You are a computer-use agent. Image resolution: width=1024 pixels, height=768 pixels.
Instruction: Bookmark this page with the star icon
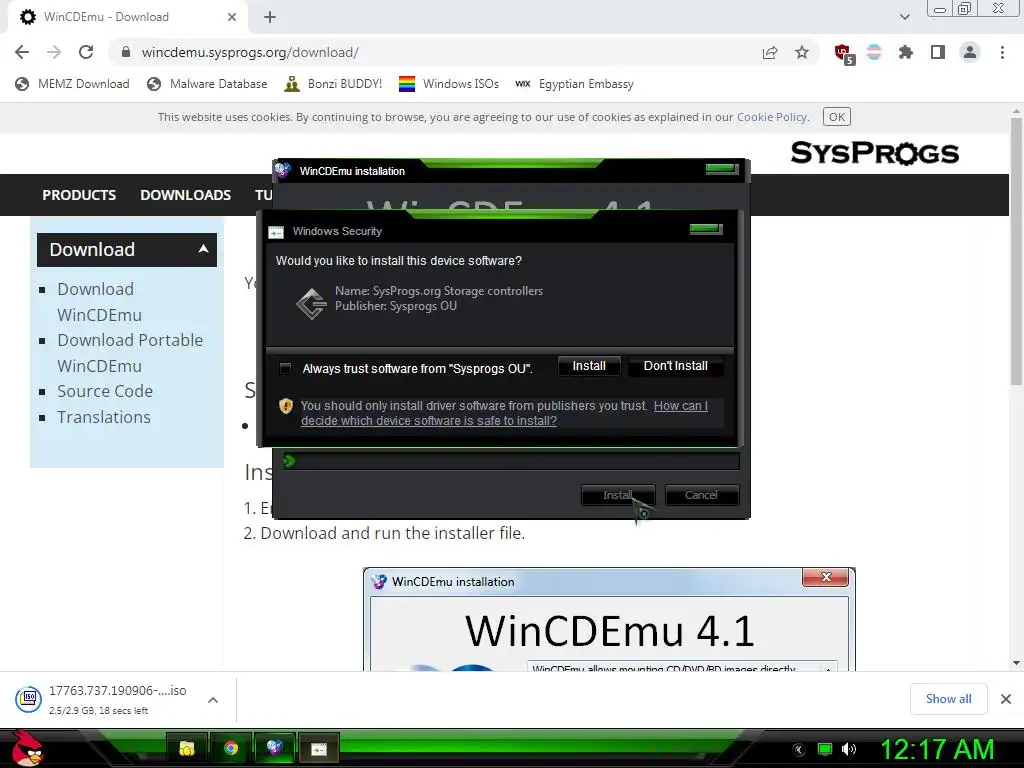pyautogui.click(x=802, y=52)
